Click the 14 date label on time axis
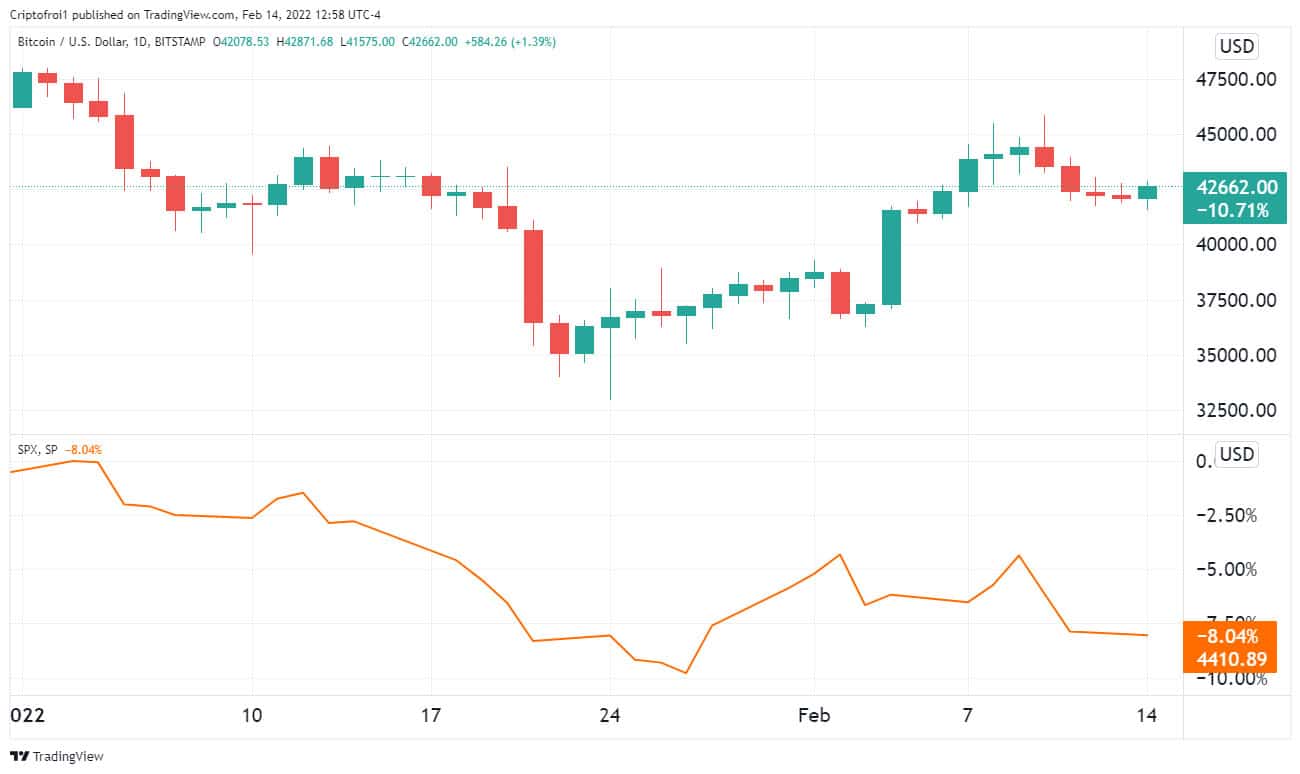 pos(1146,716)
